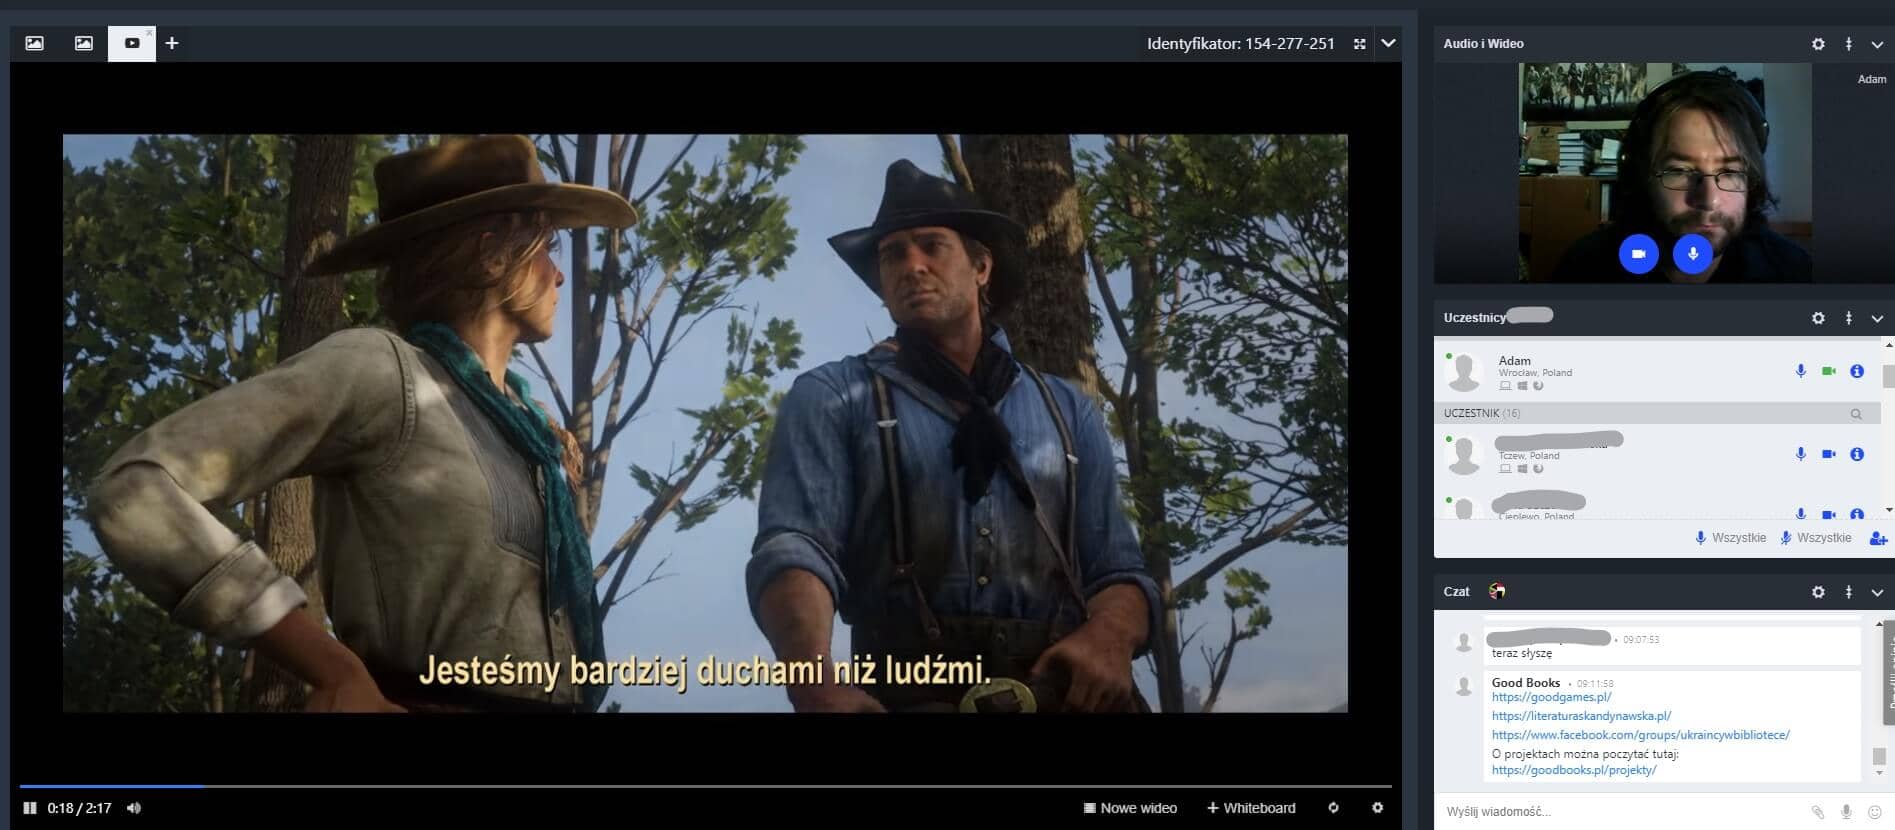The width and height of the screenshot is (1895, 830).
Task: Focus the Wyślij wiadomość chat input
Action: point(1620,811)
